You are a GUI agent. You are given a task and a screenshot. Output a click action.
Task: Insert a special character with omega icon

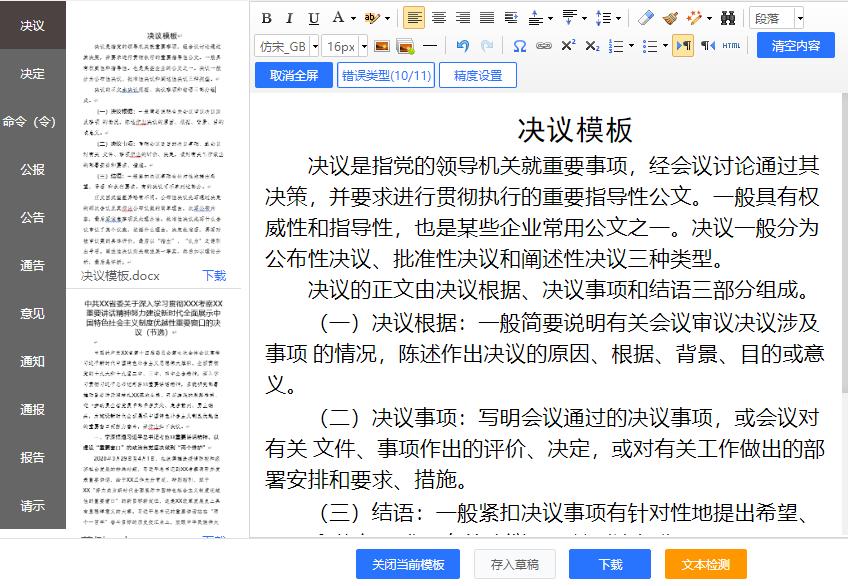point(519,46)
